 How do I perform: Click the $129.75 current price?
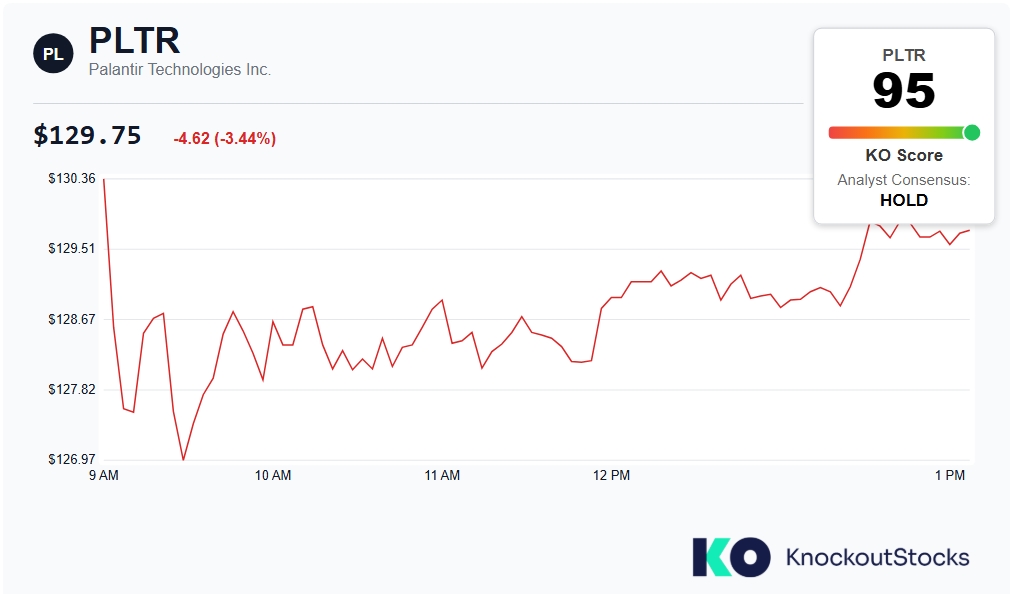point(87,136)
